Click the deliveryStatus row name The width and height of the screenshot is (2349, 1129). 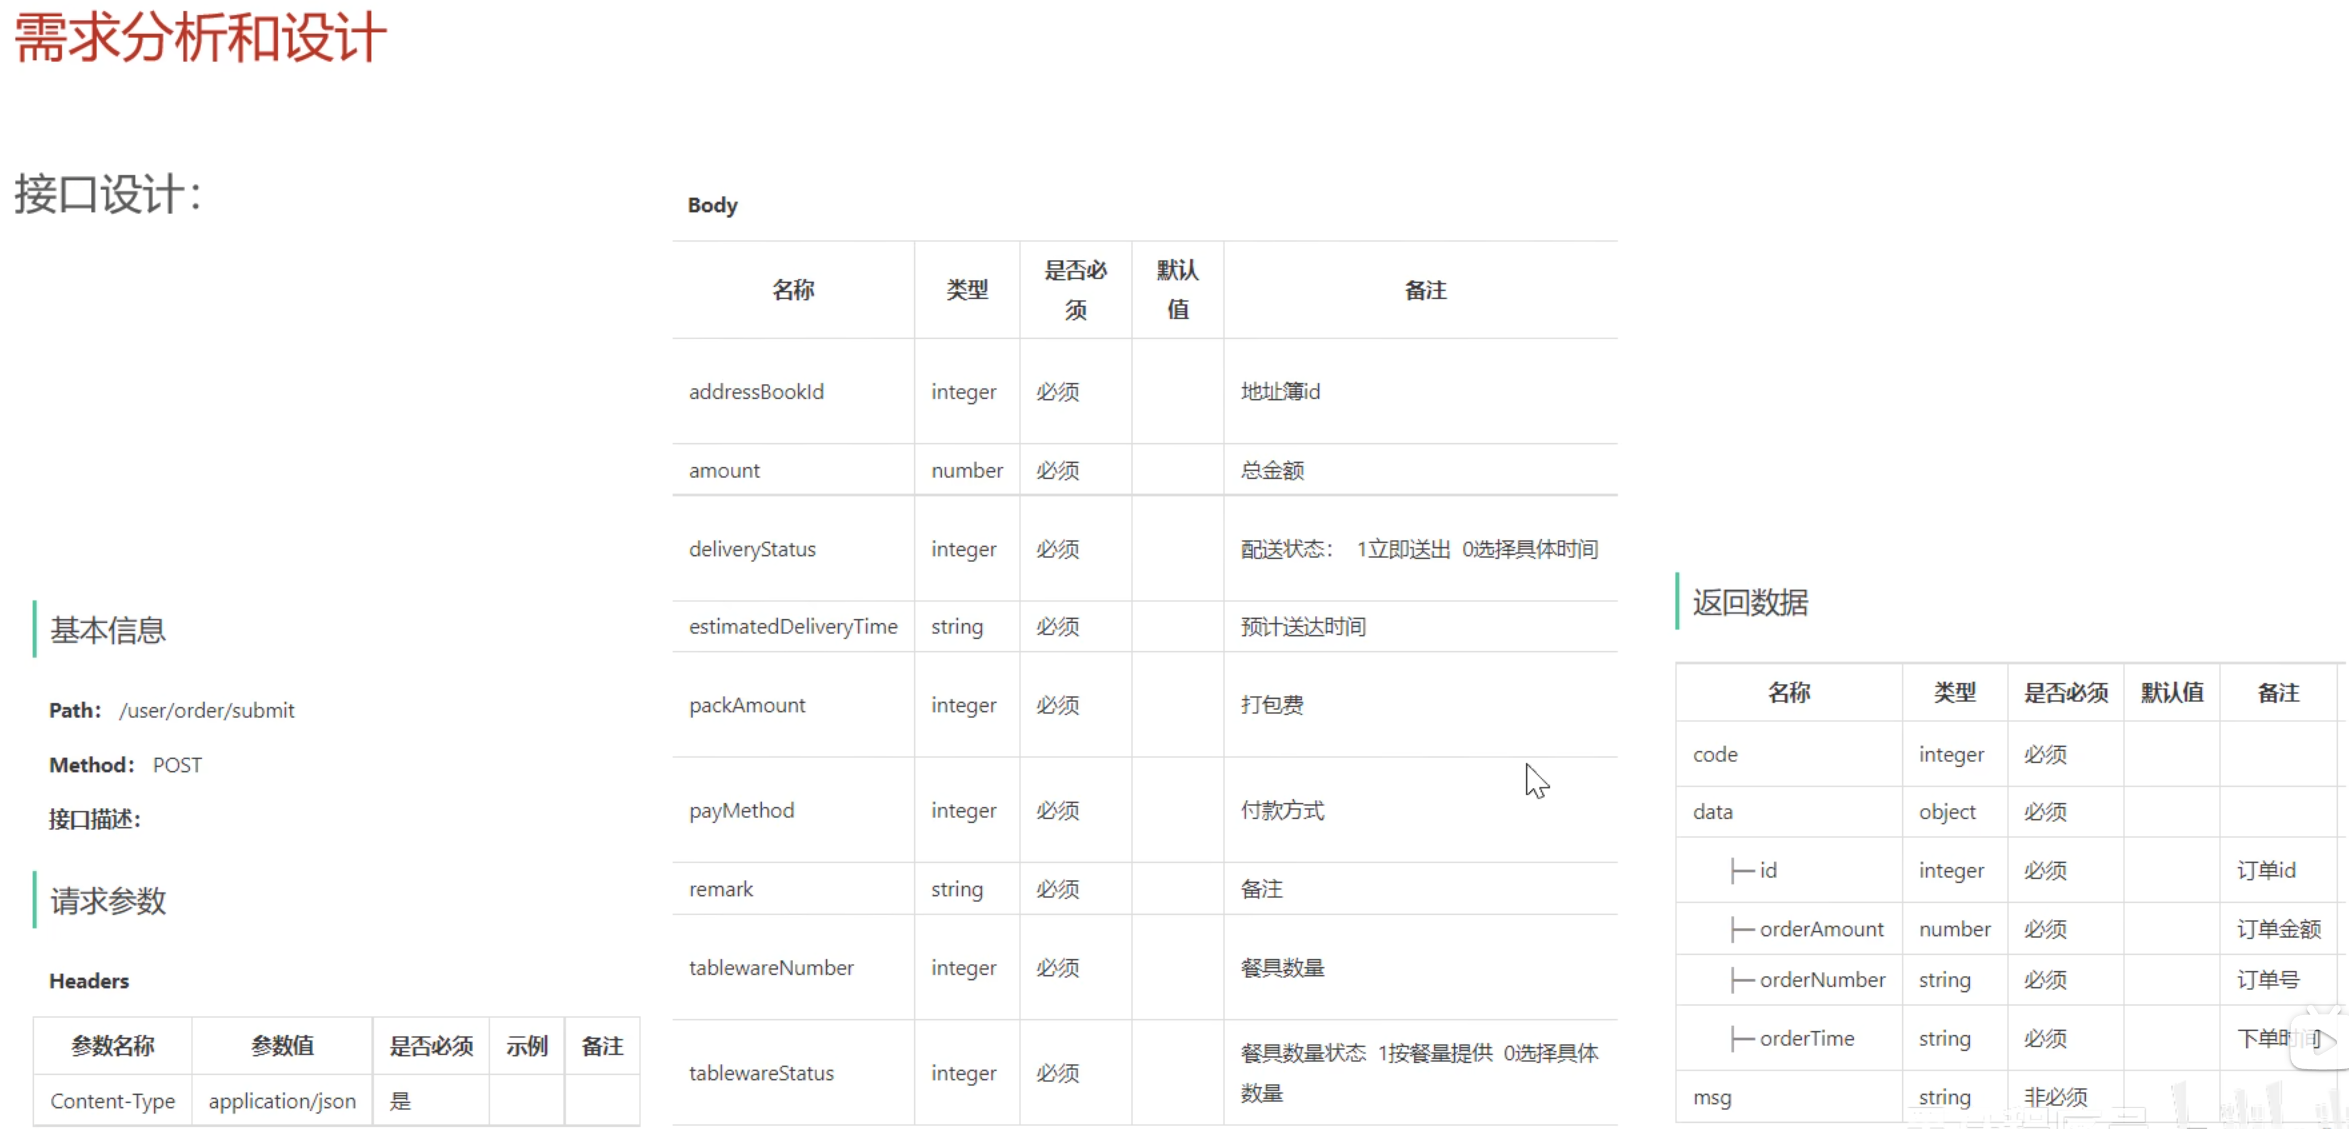click(752, 549)
